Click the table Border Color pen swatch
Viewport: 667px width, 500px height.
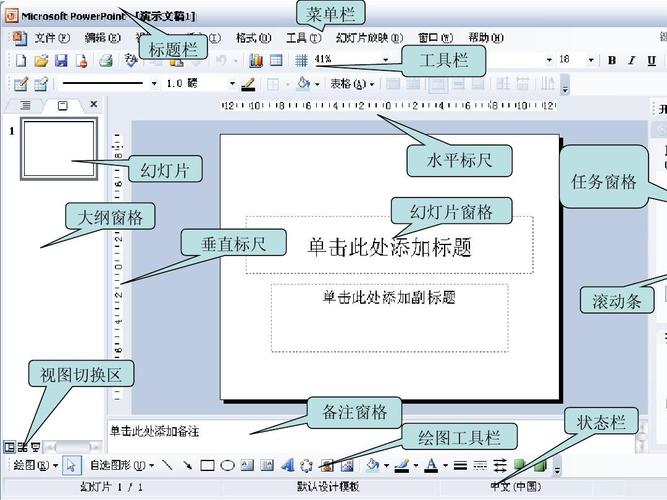point(248,84)
